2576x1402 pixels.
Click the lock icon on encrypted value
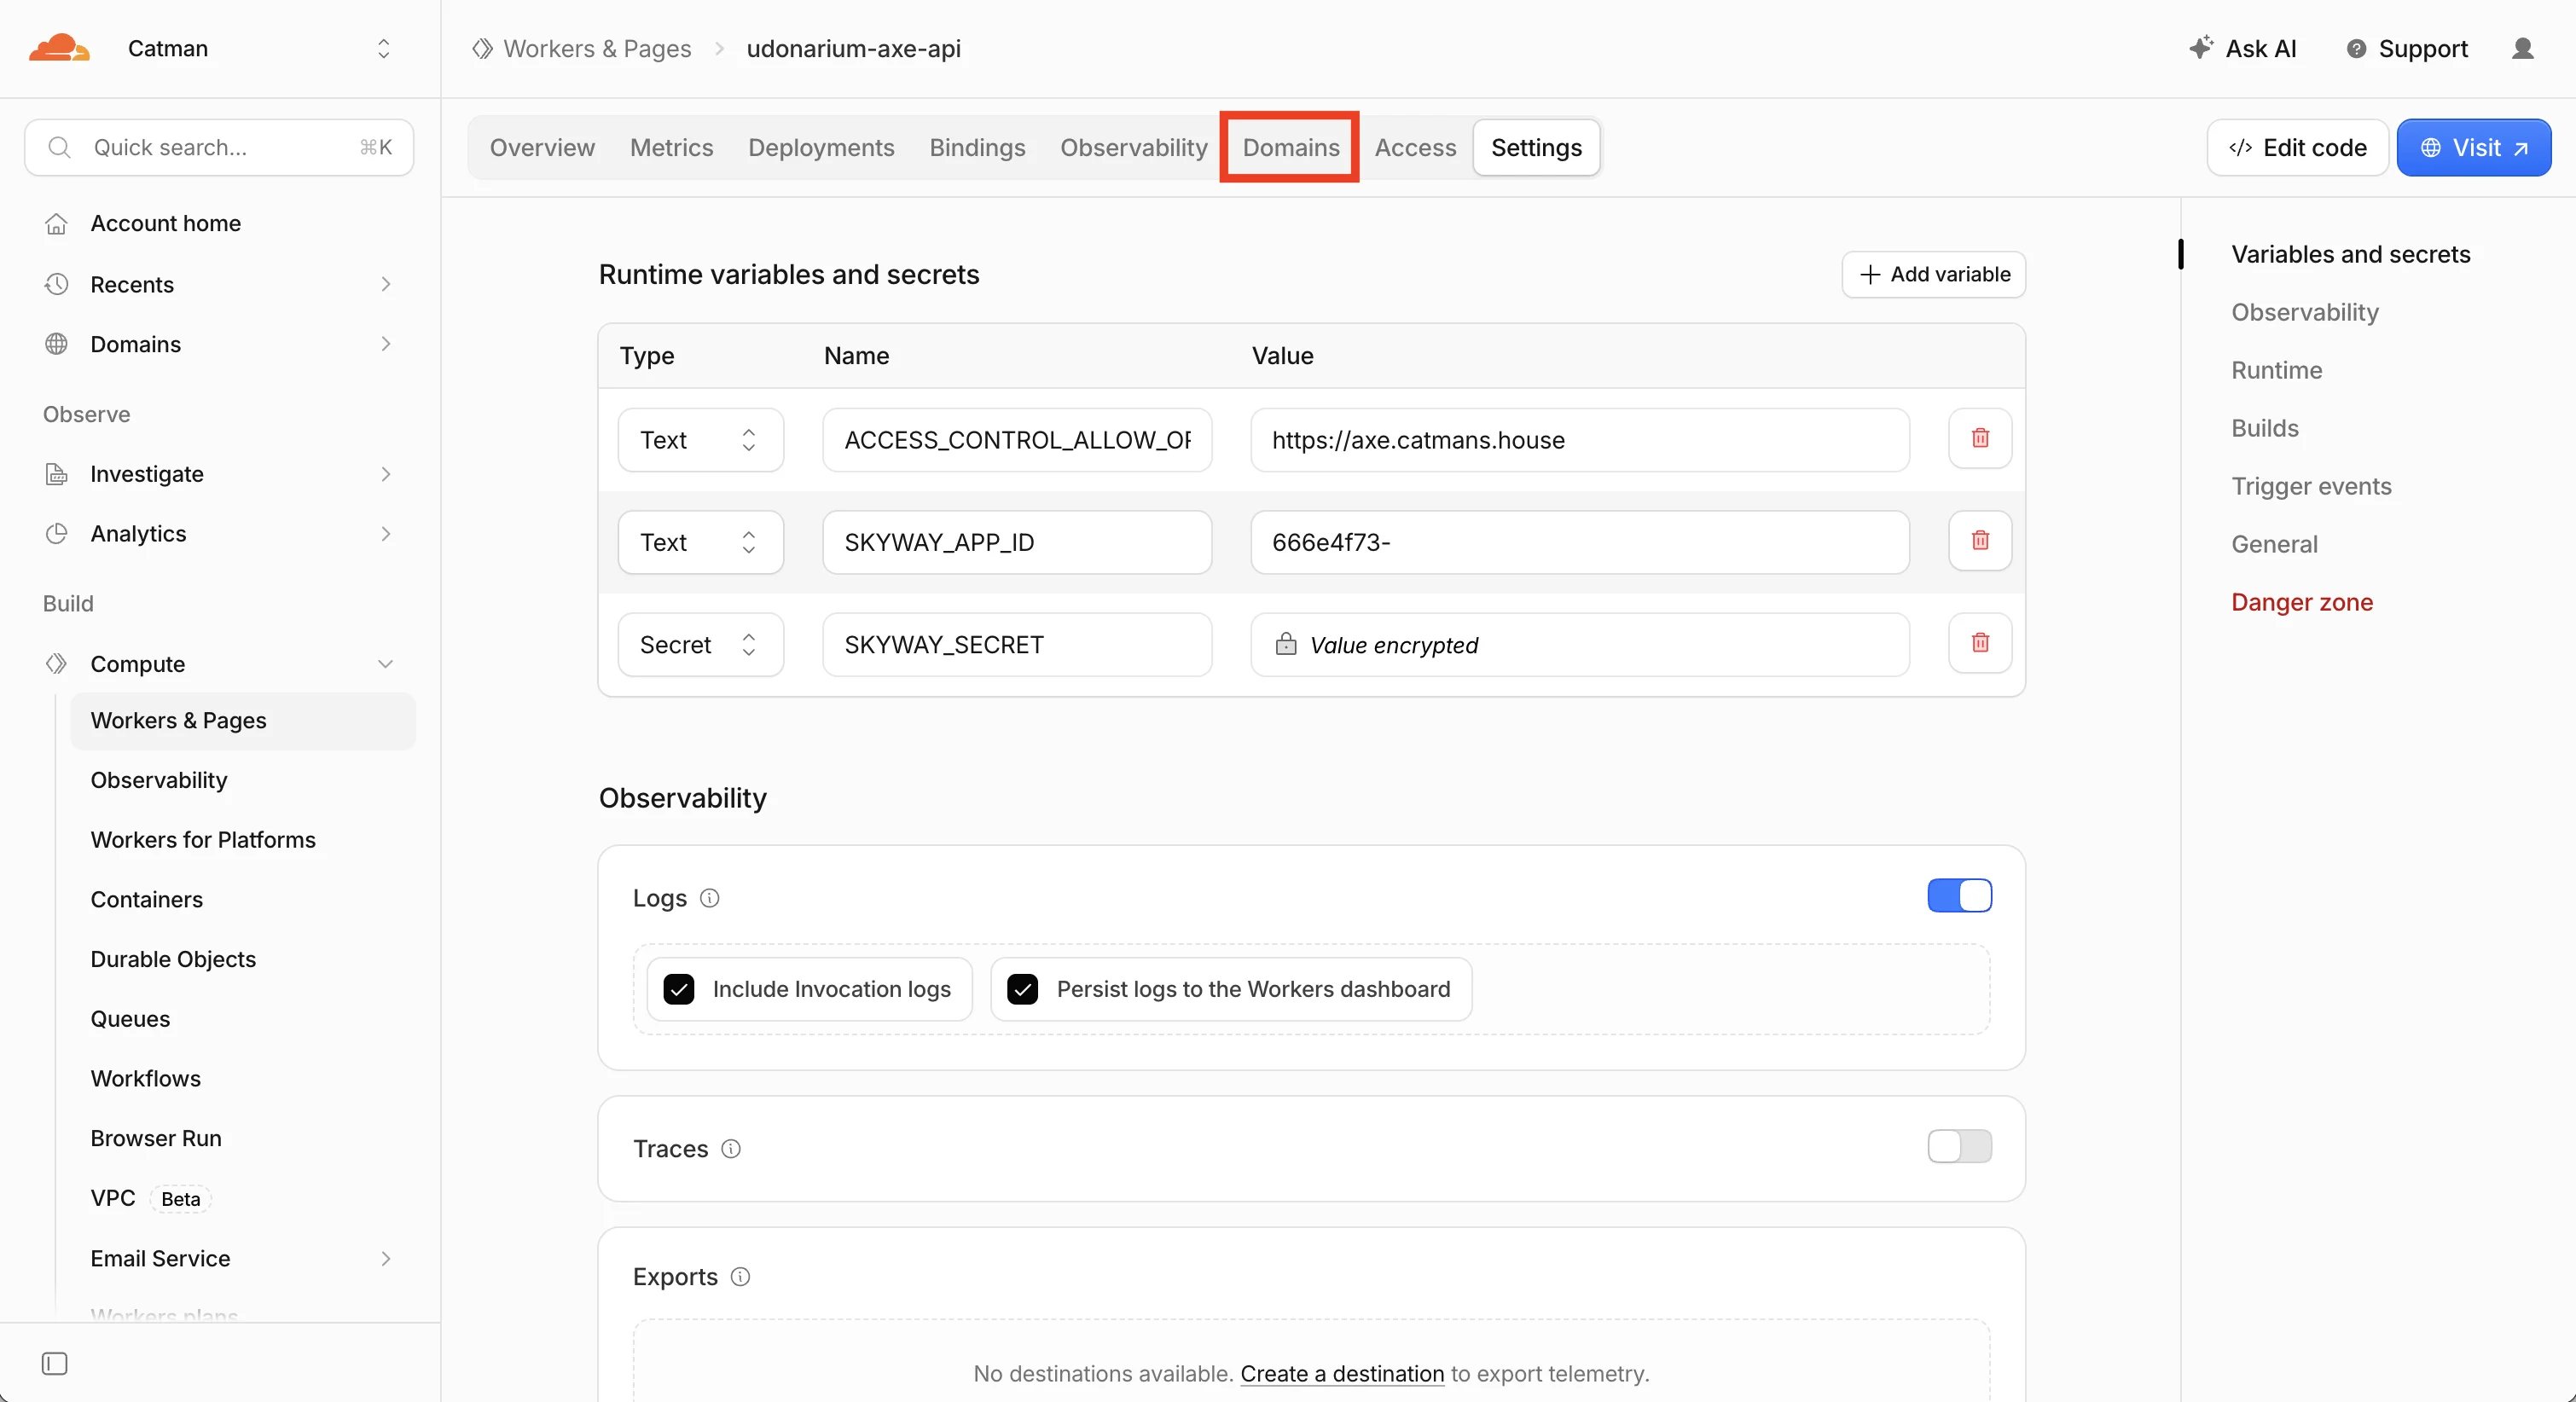tap(1286, 643)
